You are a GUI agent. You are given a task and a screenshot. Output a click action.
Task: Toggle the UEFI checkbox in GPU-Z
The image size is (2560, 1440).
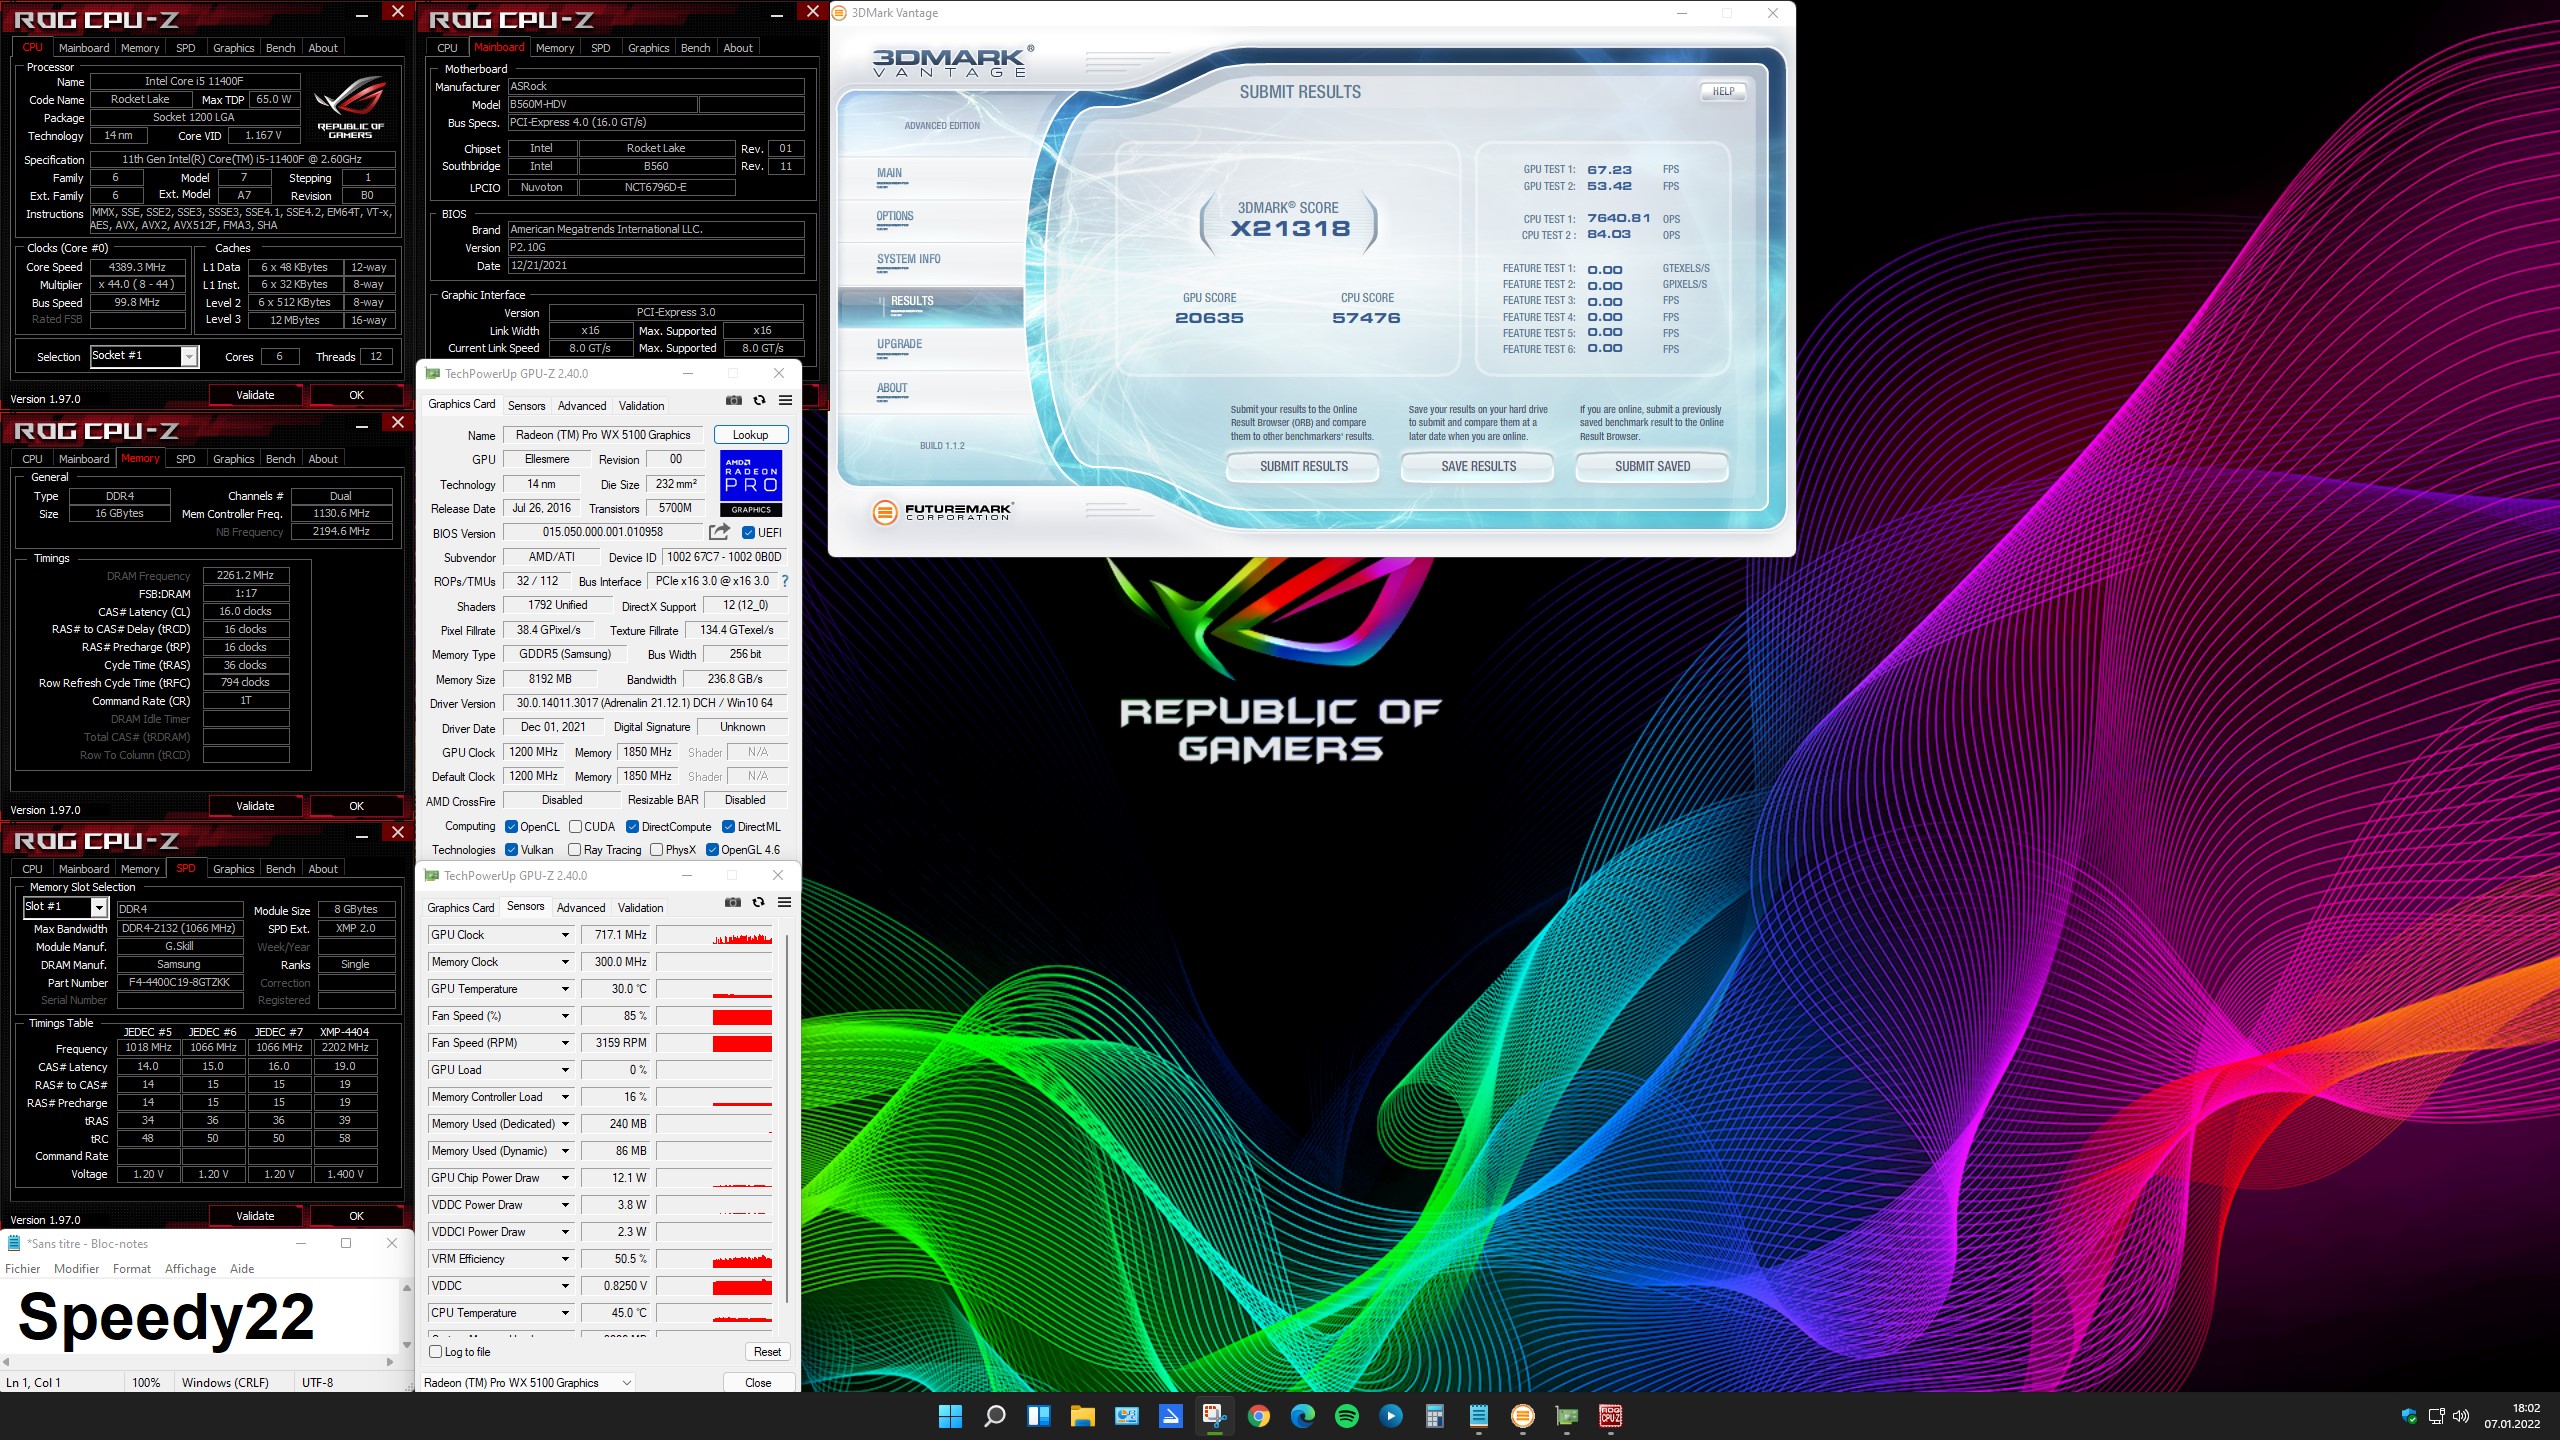(748, 533)
